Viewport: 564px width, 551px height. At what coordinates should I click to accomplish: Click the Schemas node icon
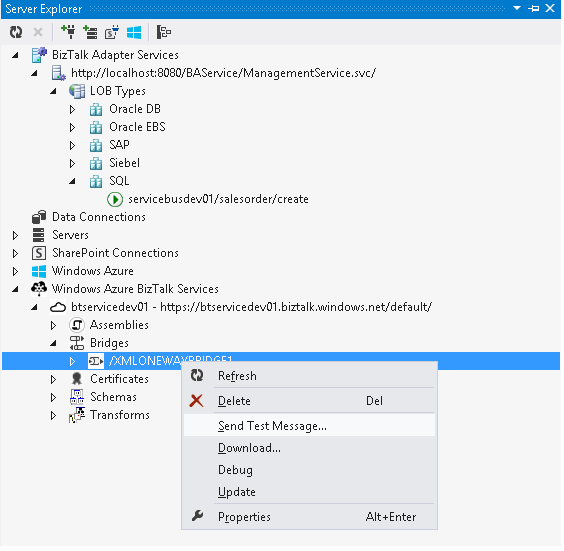[x=77, y=397]
